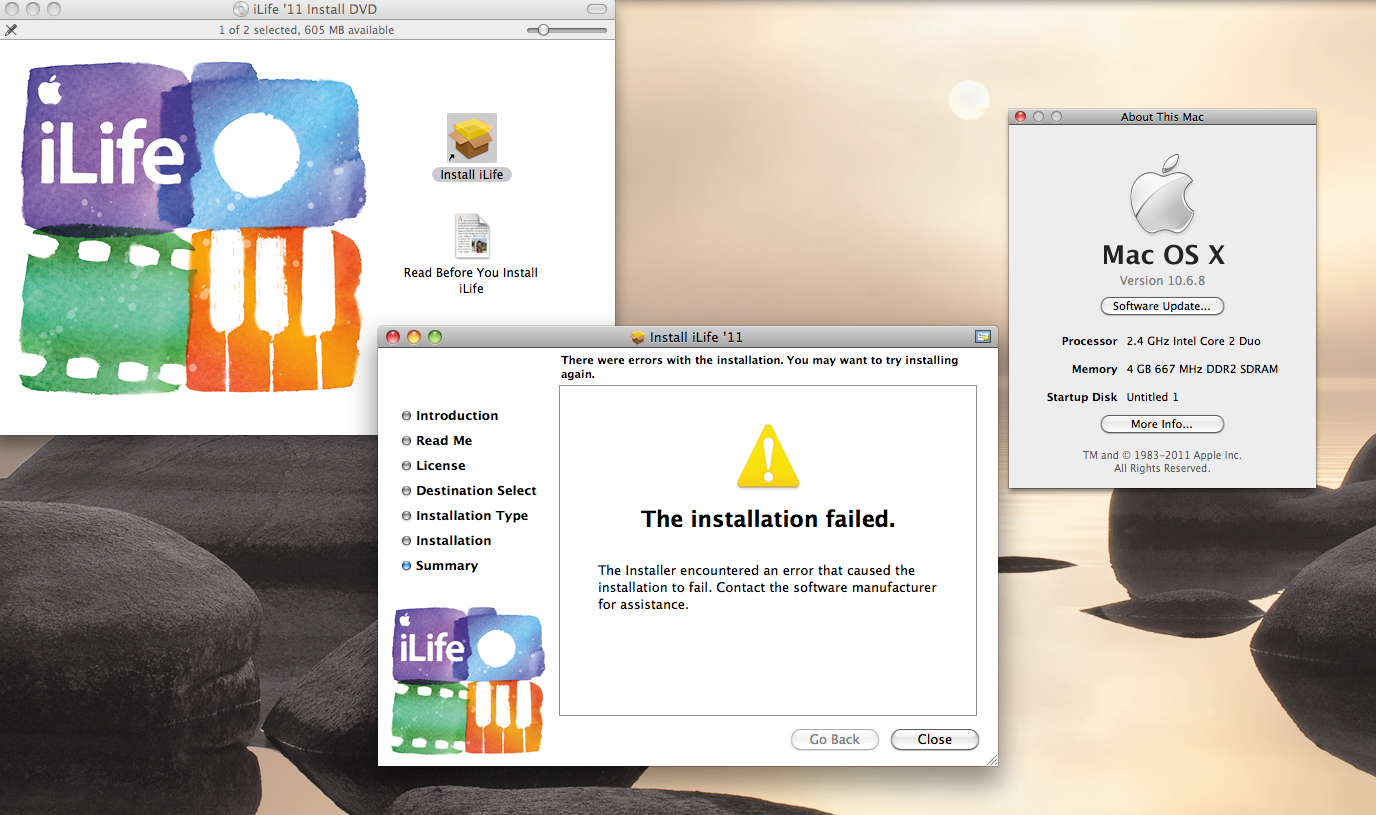This screenshot has height=815, width=1376.
Task: Click the Read Me step in installer sidebar
Action: pyautogui.click(x=444, y=441)
